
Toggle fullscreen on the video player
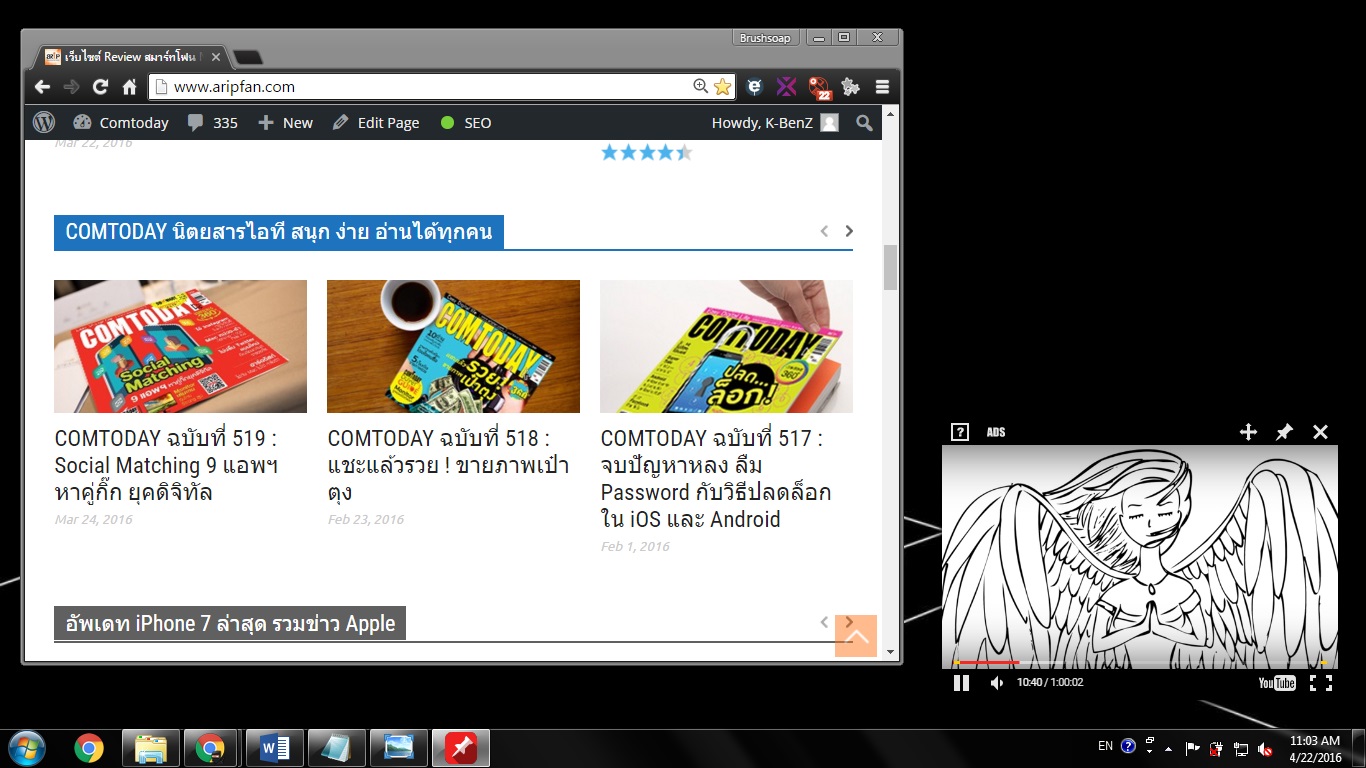click(1321, 683)
